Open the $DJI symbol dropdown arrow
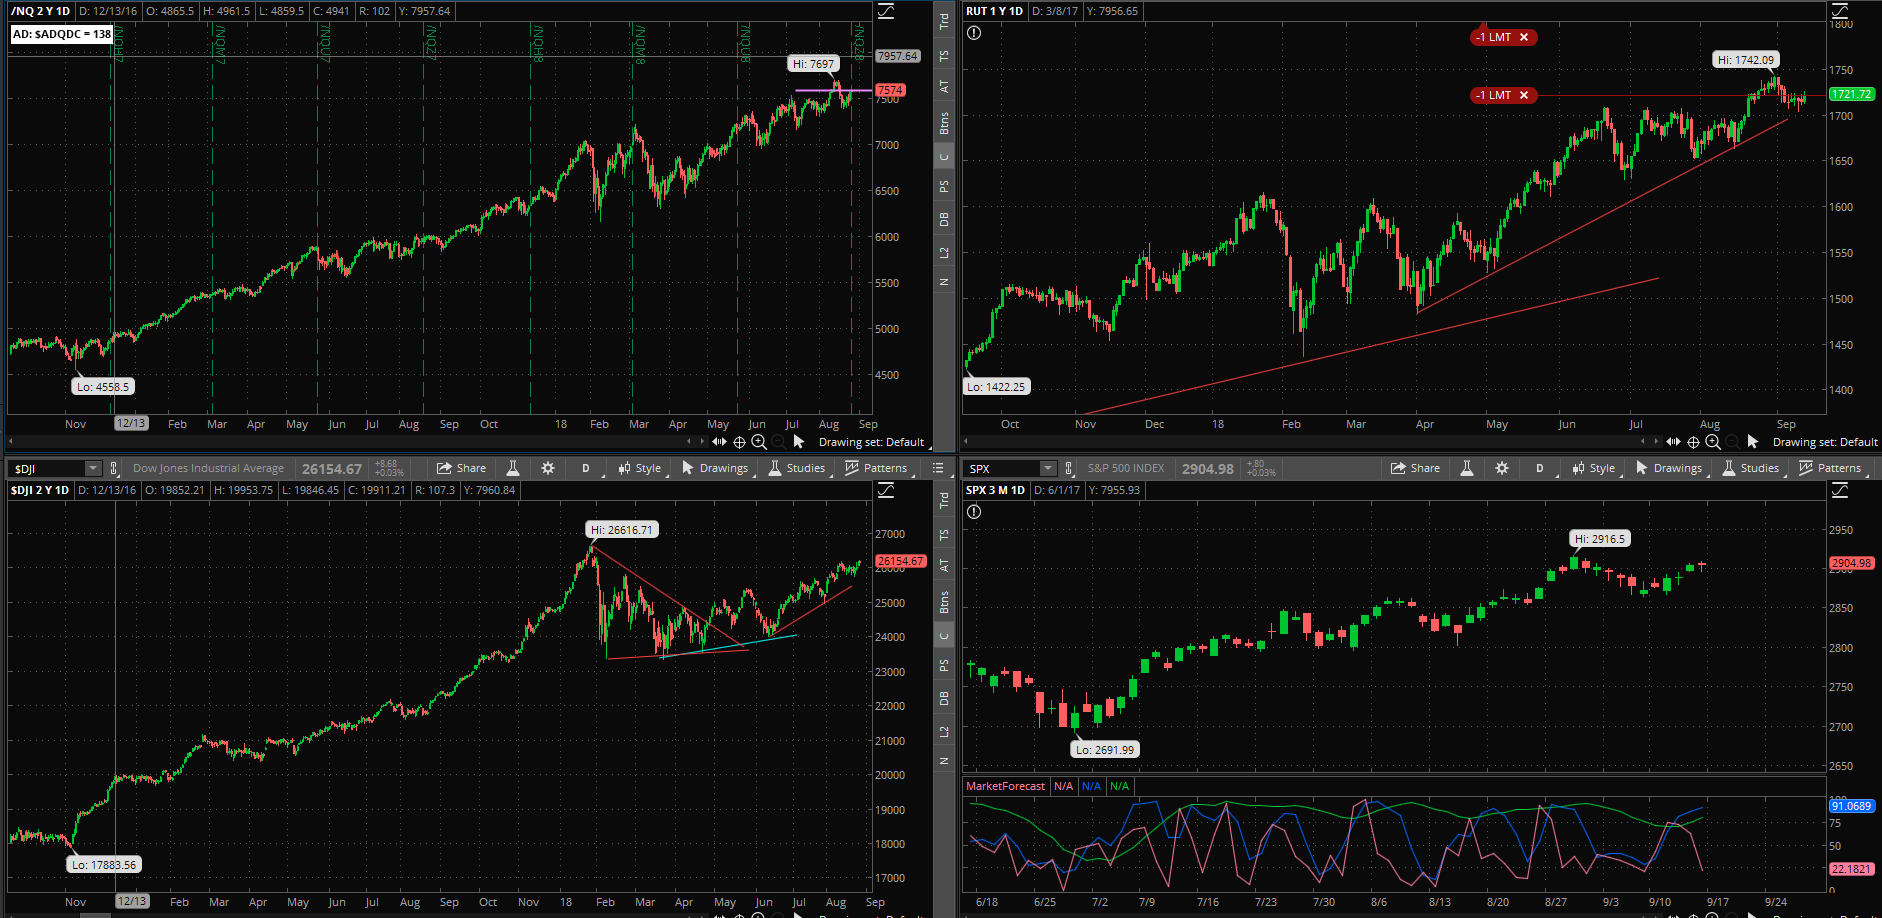 point(93,468)
